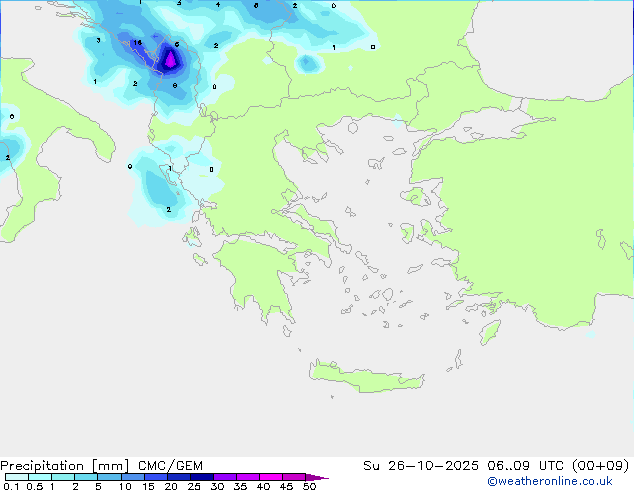Click the 15–20 mm legend swatch
Viewport: 634px width, 490px height.
click(x=155, y=477)
